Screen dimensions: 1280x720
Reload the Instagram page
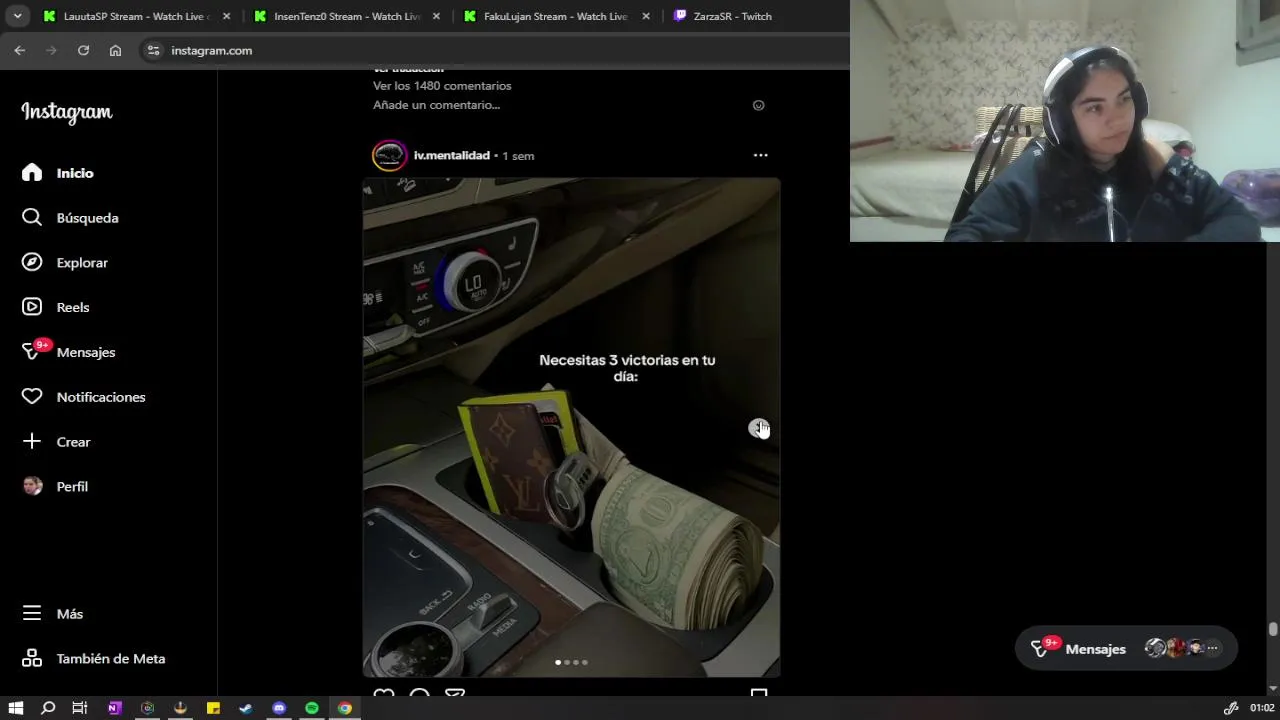click(84, 50)
